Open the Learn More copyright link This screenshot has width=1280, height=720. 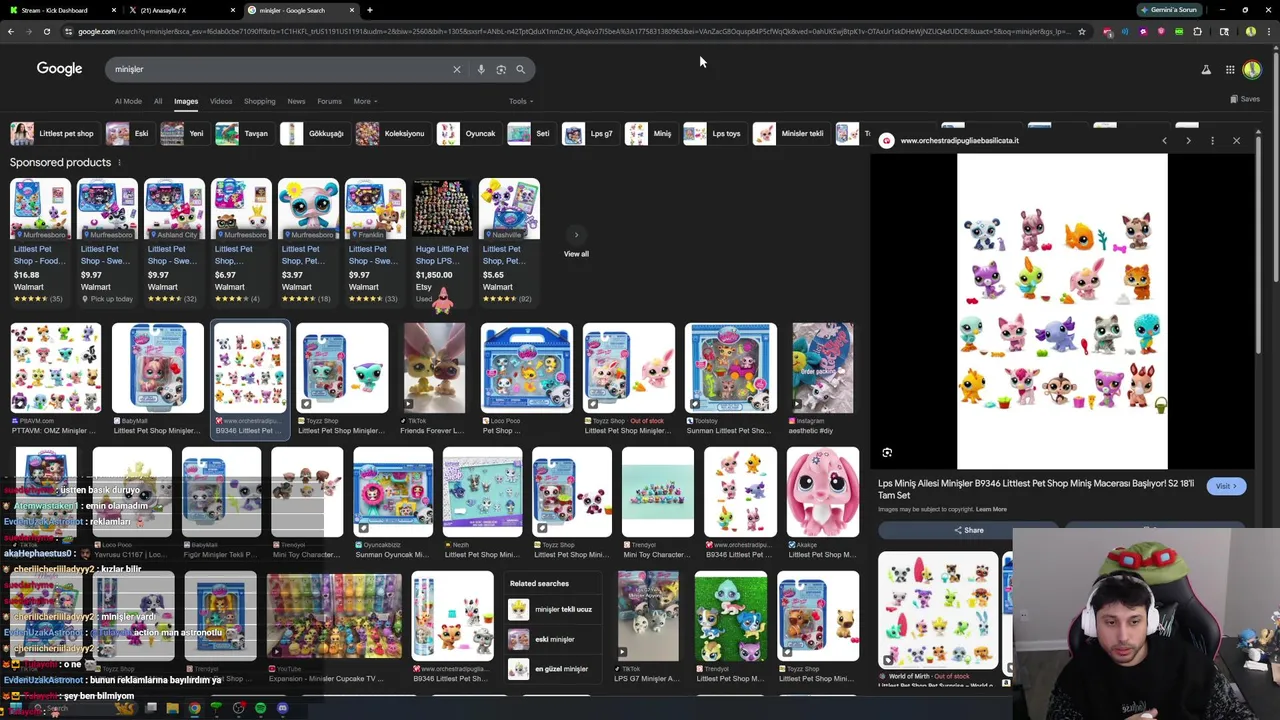[x=991, y=509]
